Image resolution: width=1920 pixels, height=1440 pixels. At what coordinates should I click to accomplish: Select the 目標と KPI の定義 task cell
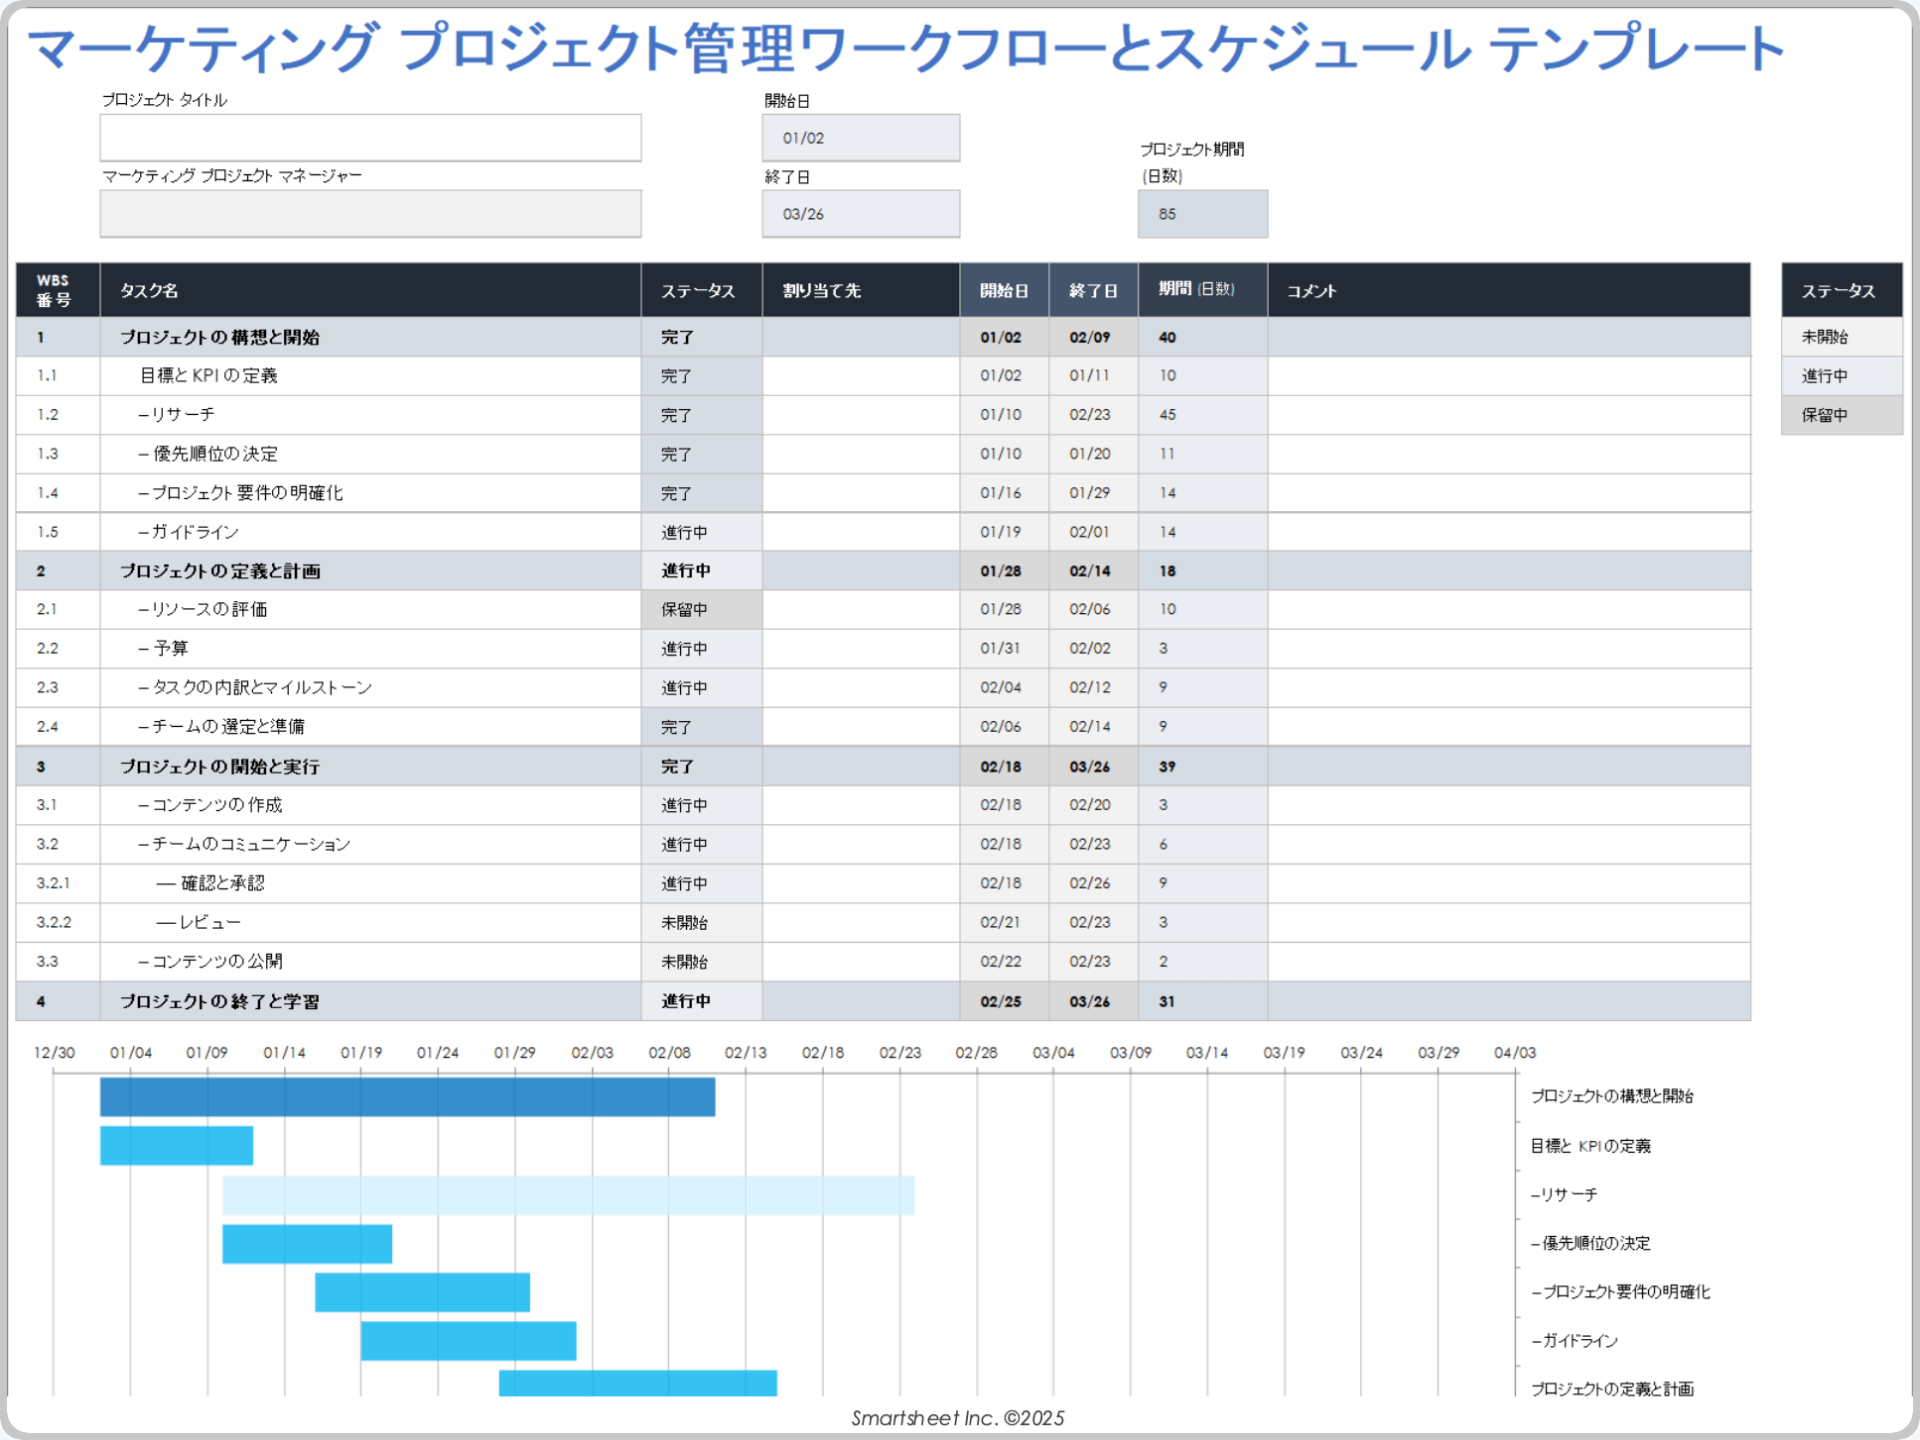click(x=370, y=376)
